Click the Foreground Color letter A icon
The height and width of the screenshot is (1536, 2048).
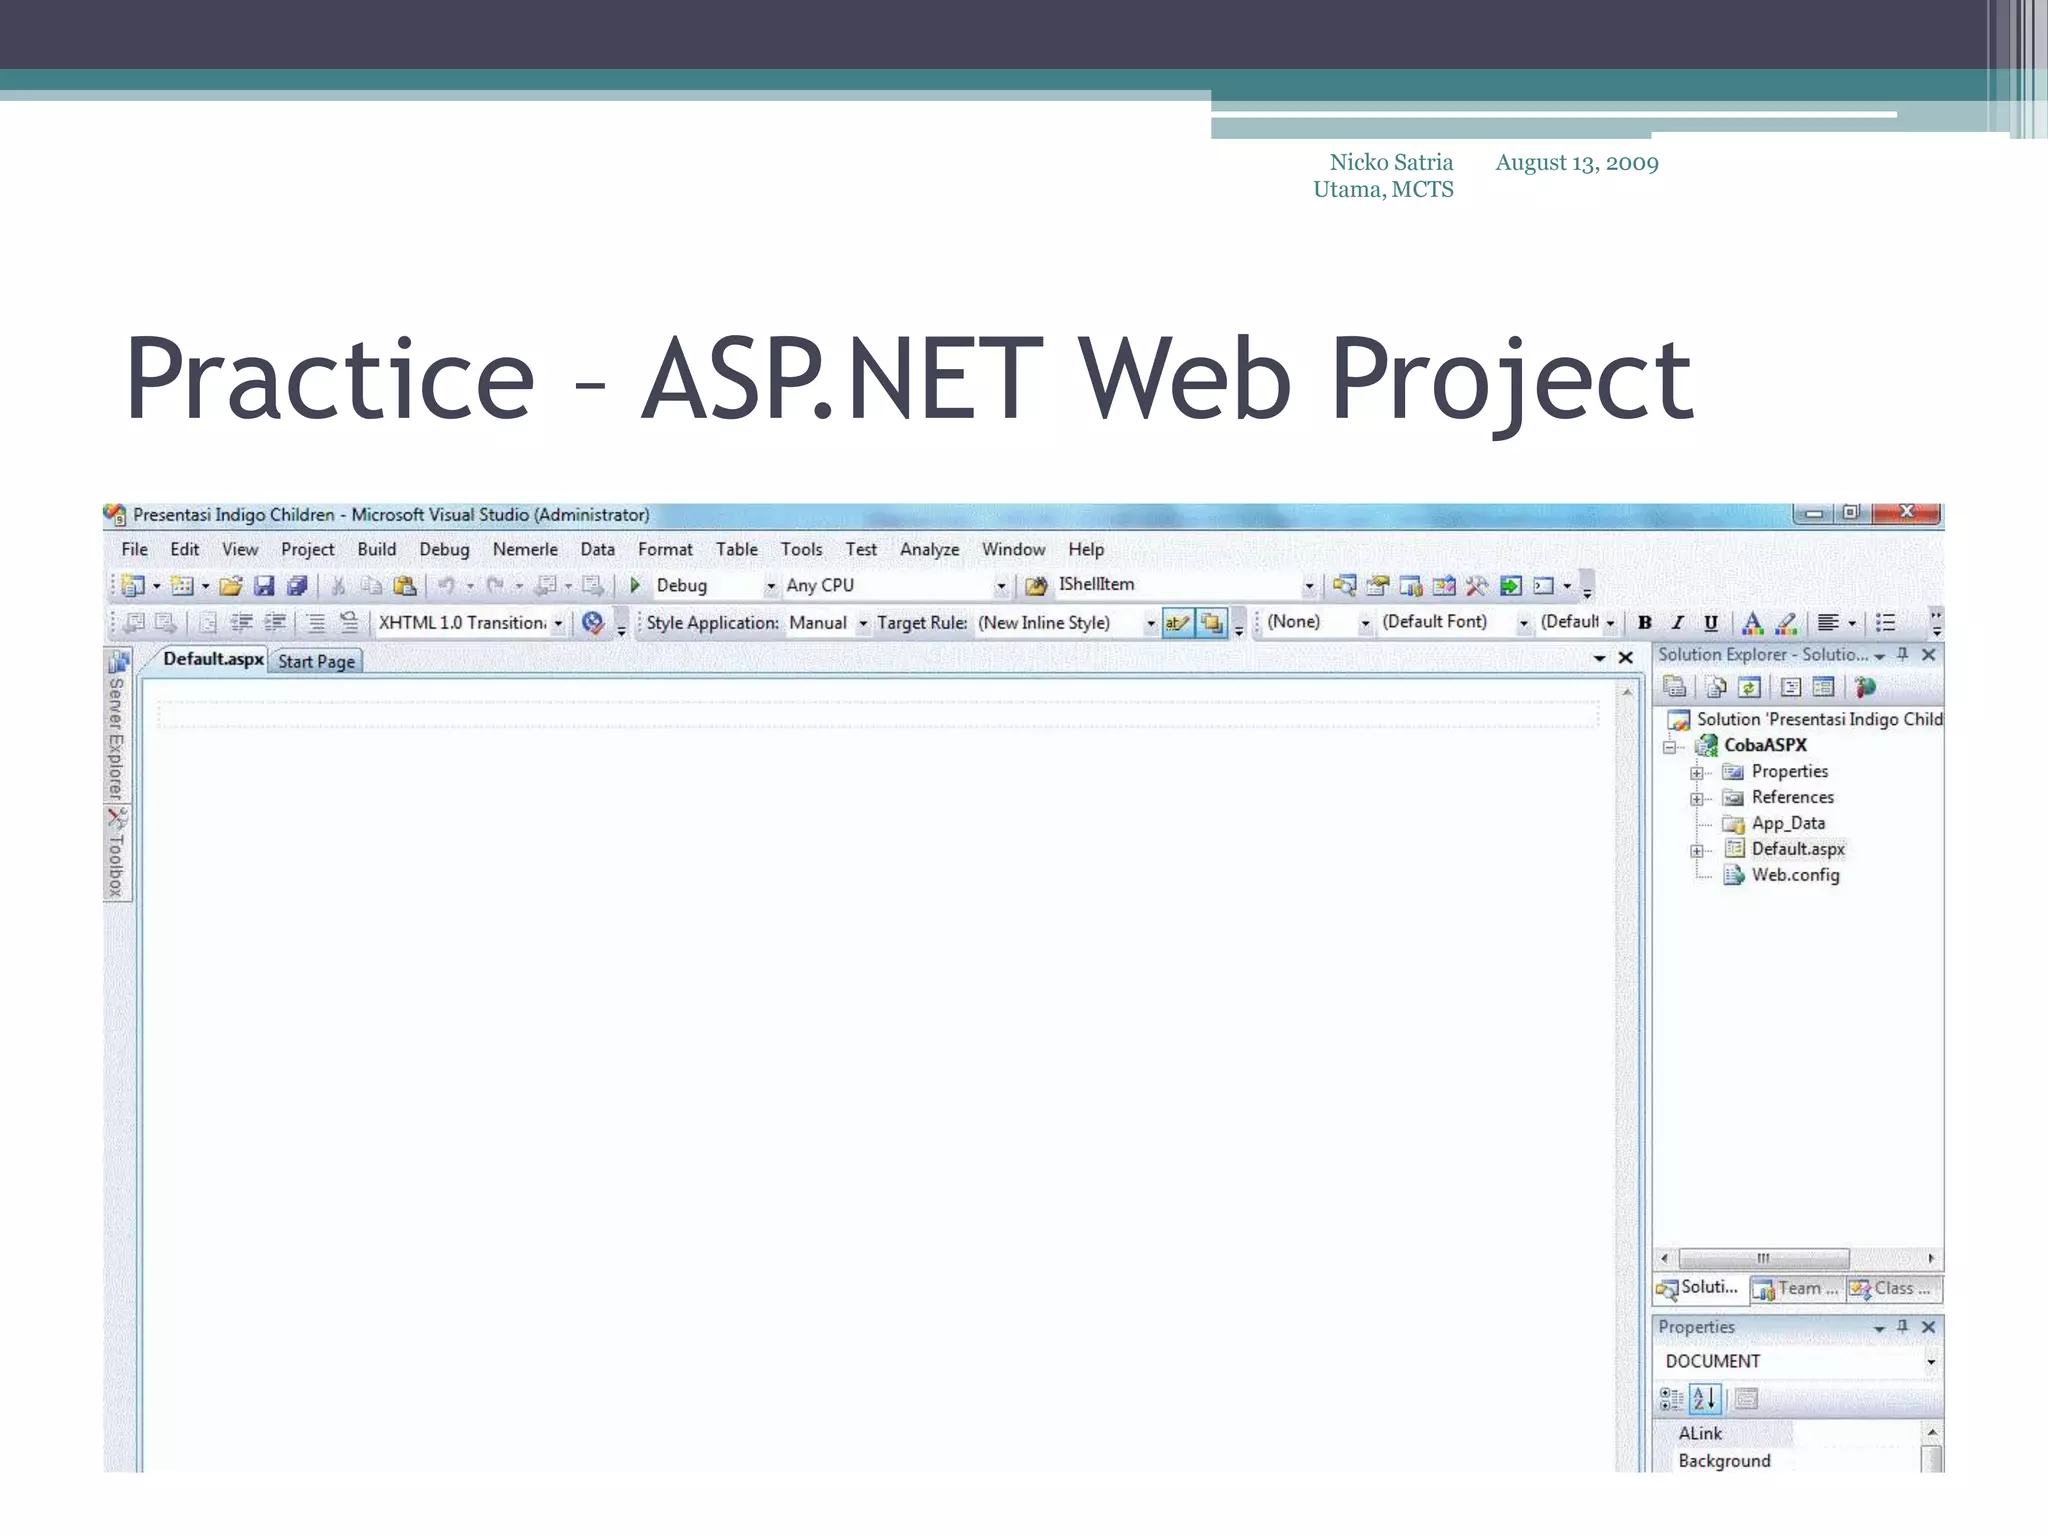(x=1752, y=623)
